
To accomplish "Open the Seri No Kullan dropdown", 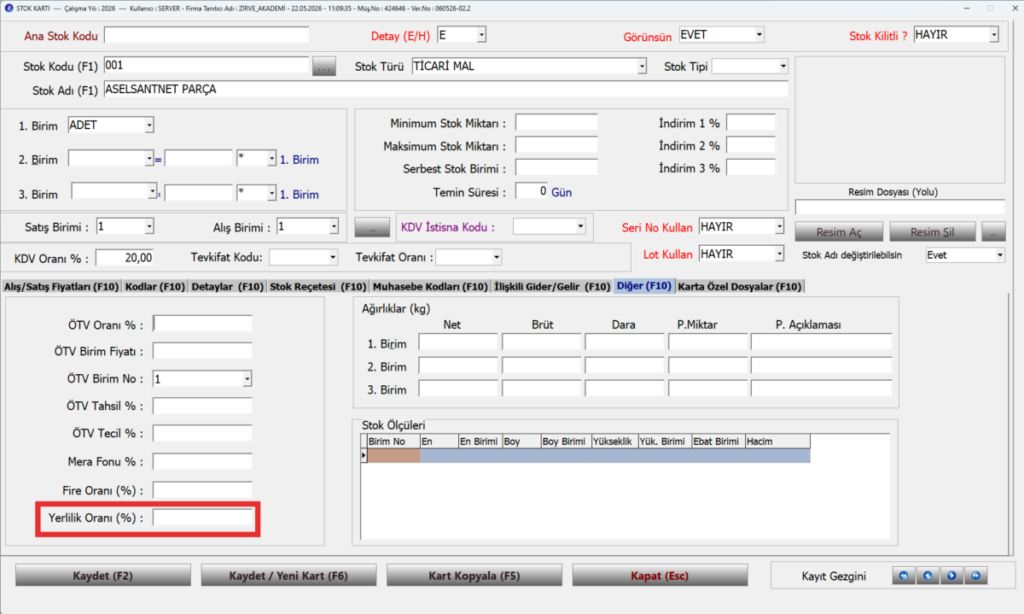I will tap(779, 227).
